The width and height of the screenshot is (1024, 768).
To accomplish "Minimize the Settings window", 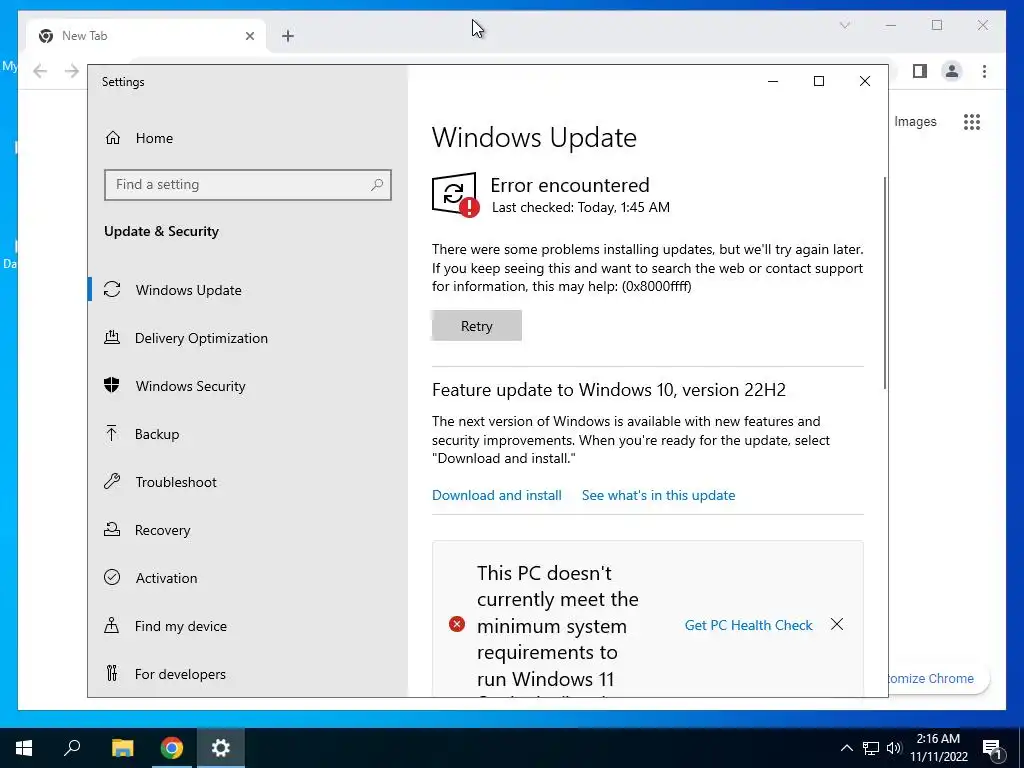I will 773,81.
